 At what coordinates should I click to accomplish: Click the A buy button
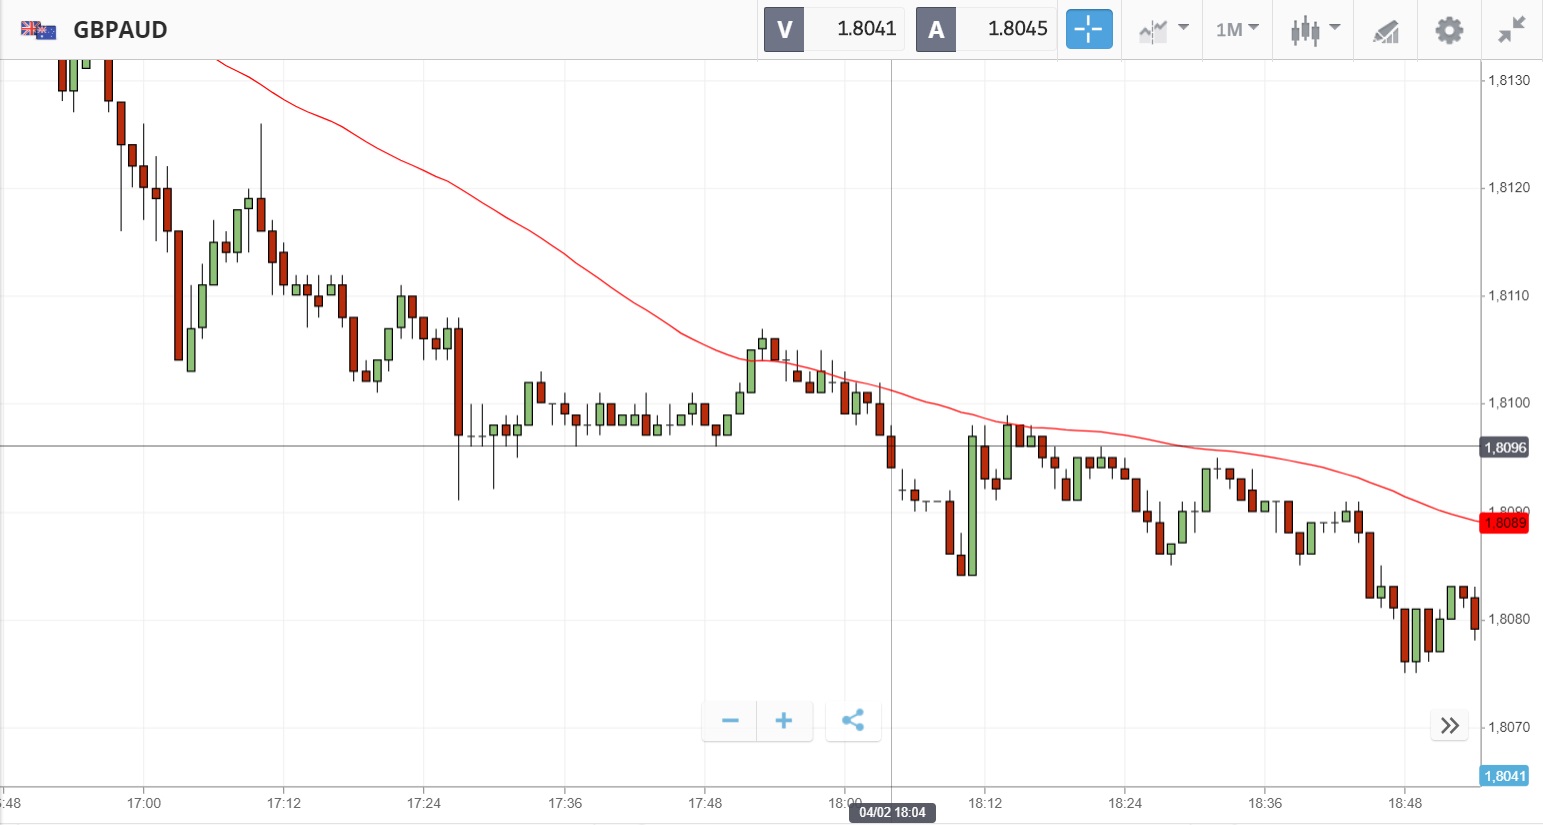[936, 29]
